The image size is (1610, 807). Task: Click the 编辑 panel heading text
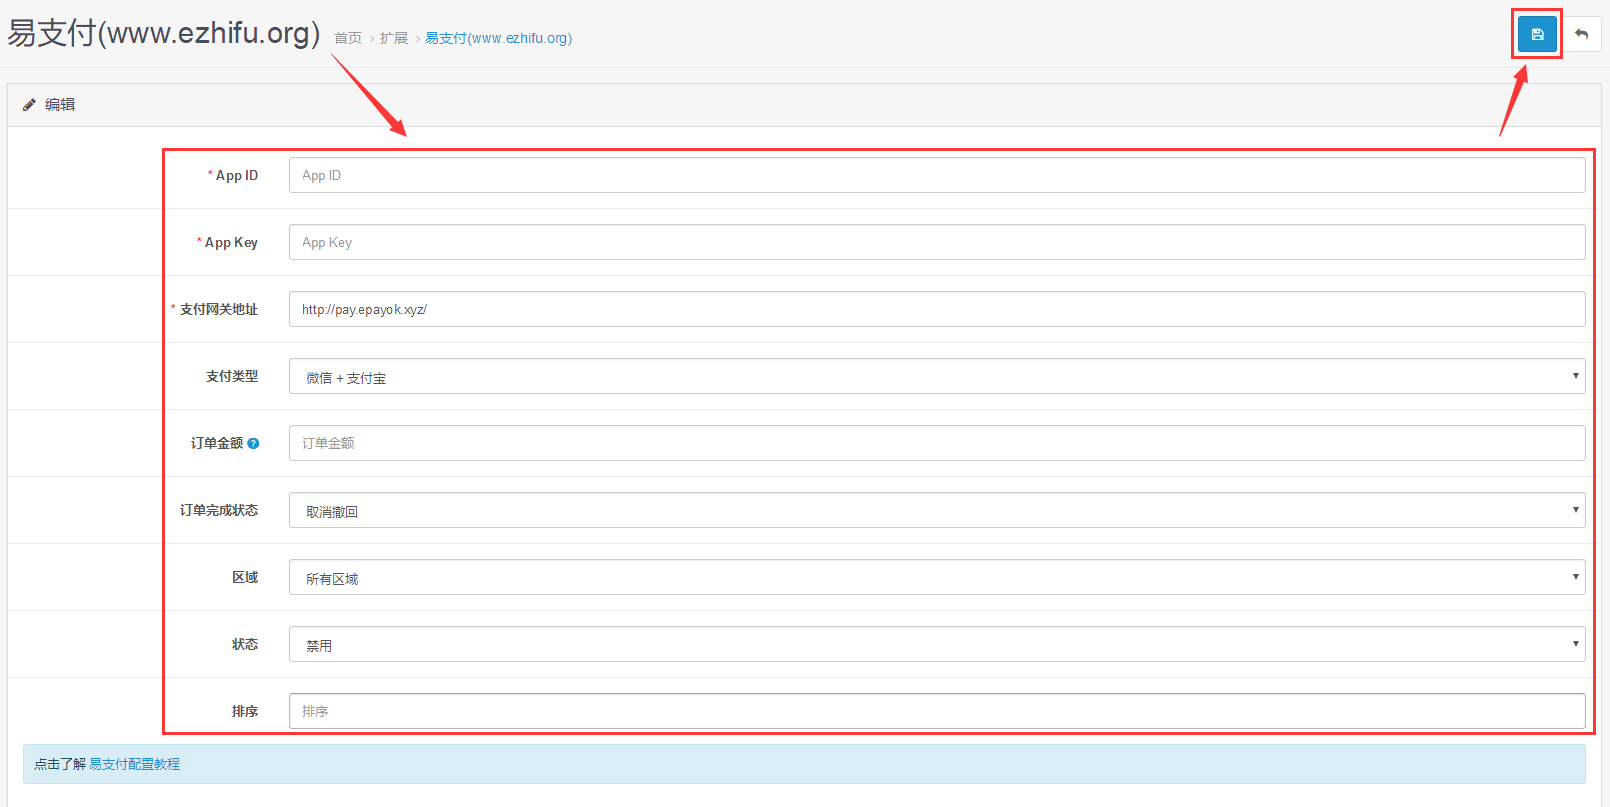tap(60, 104)
